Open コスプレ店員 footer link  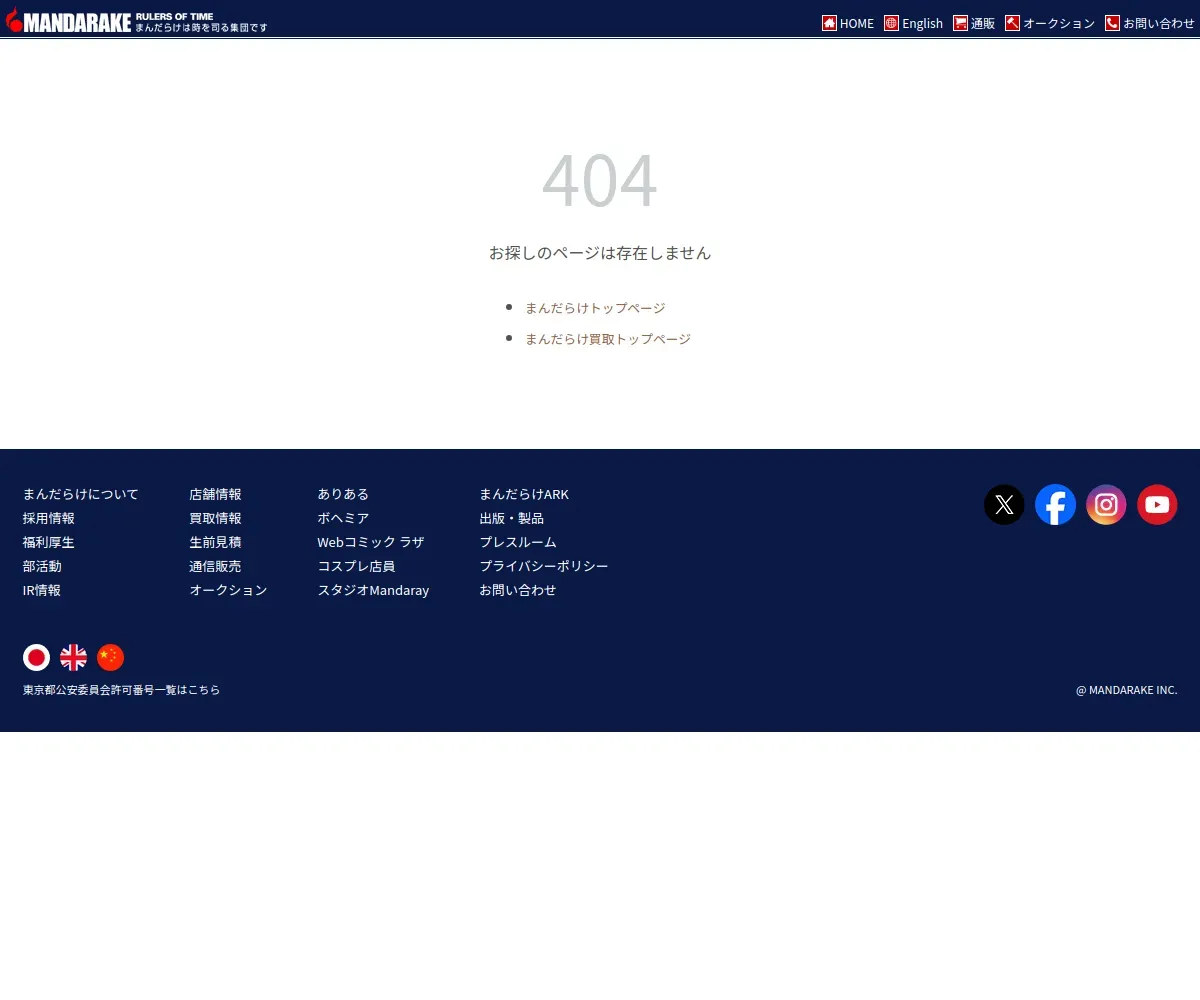pyautogui.click(x=356, y=566)
